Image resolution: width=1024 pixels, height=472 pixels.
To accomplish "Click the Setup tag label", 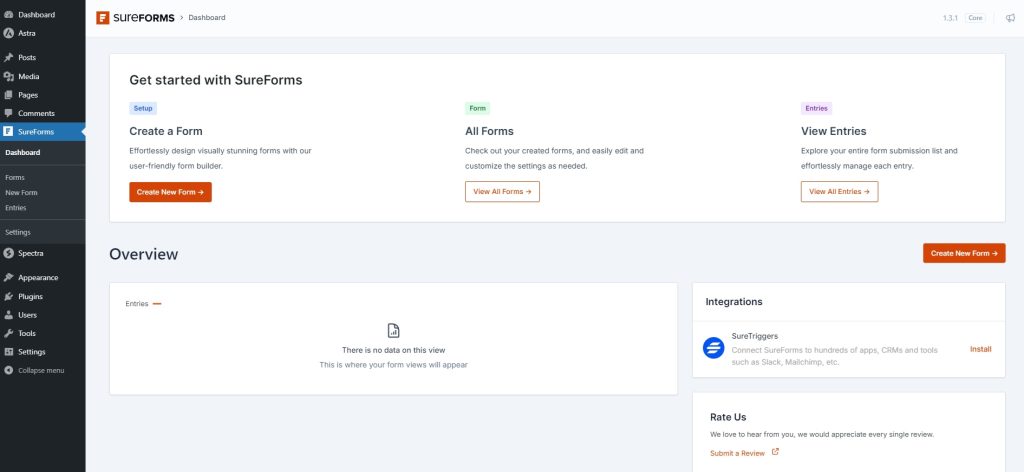I will (x=143, y=108).
